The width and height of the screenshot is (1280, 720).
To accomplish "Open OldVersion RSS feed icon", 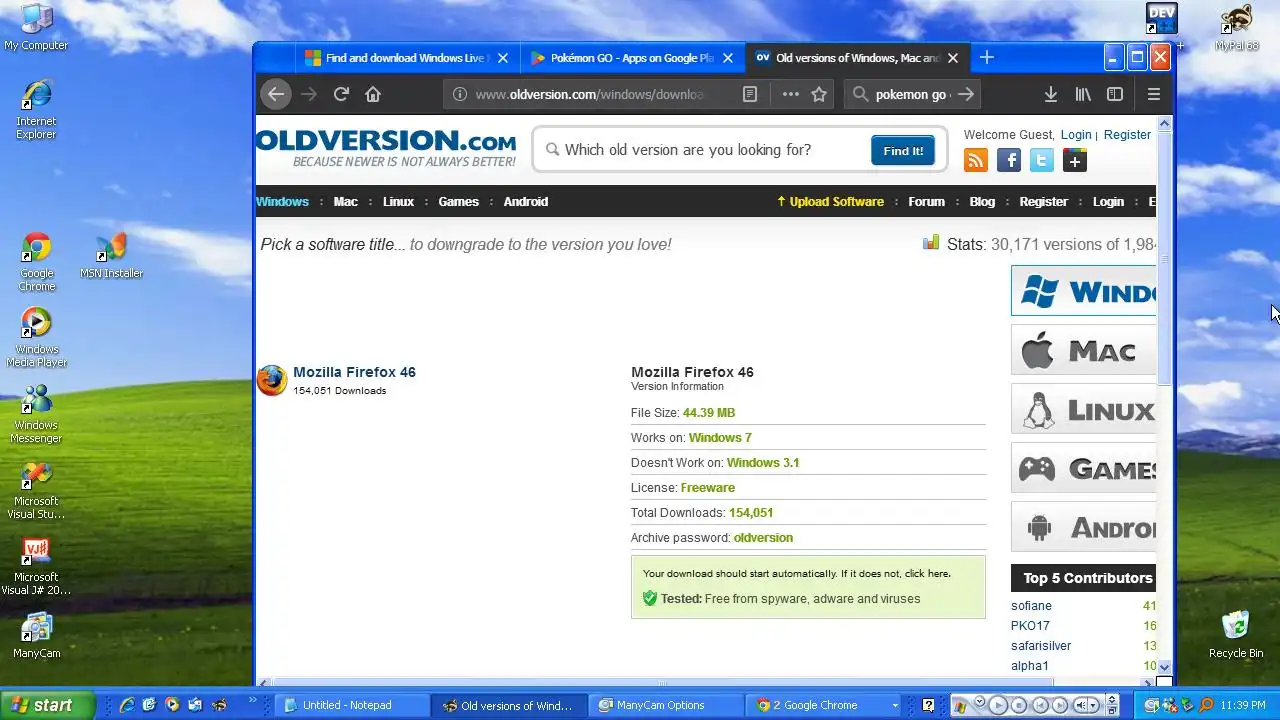I will 975,160.
